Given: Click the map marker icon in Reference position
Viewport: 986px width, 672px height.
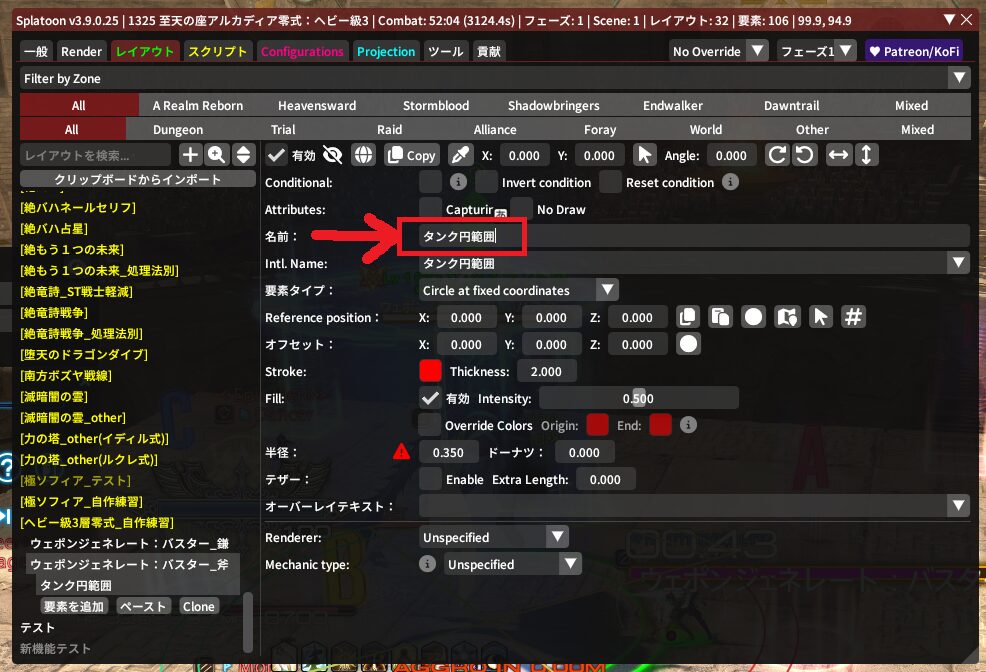Looking at the screenshot, I should click(787, 317).
